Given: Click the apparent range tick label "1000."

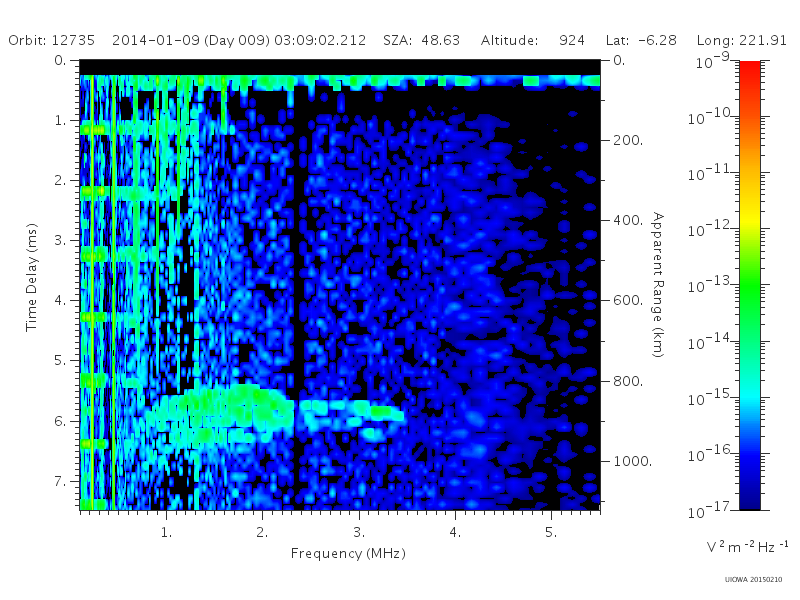Looking at the screenshot, I should (633, 461).
